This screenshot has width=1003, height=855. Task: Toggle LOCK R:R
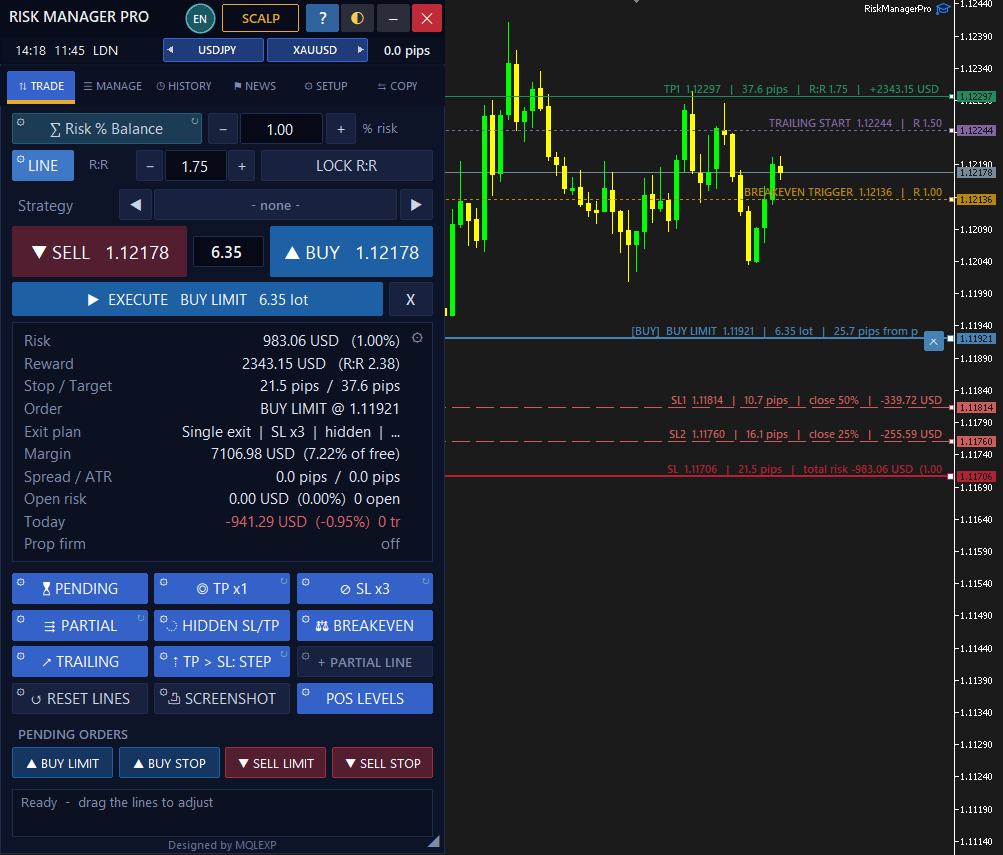pos(347,166)
